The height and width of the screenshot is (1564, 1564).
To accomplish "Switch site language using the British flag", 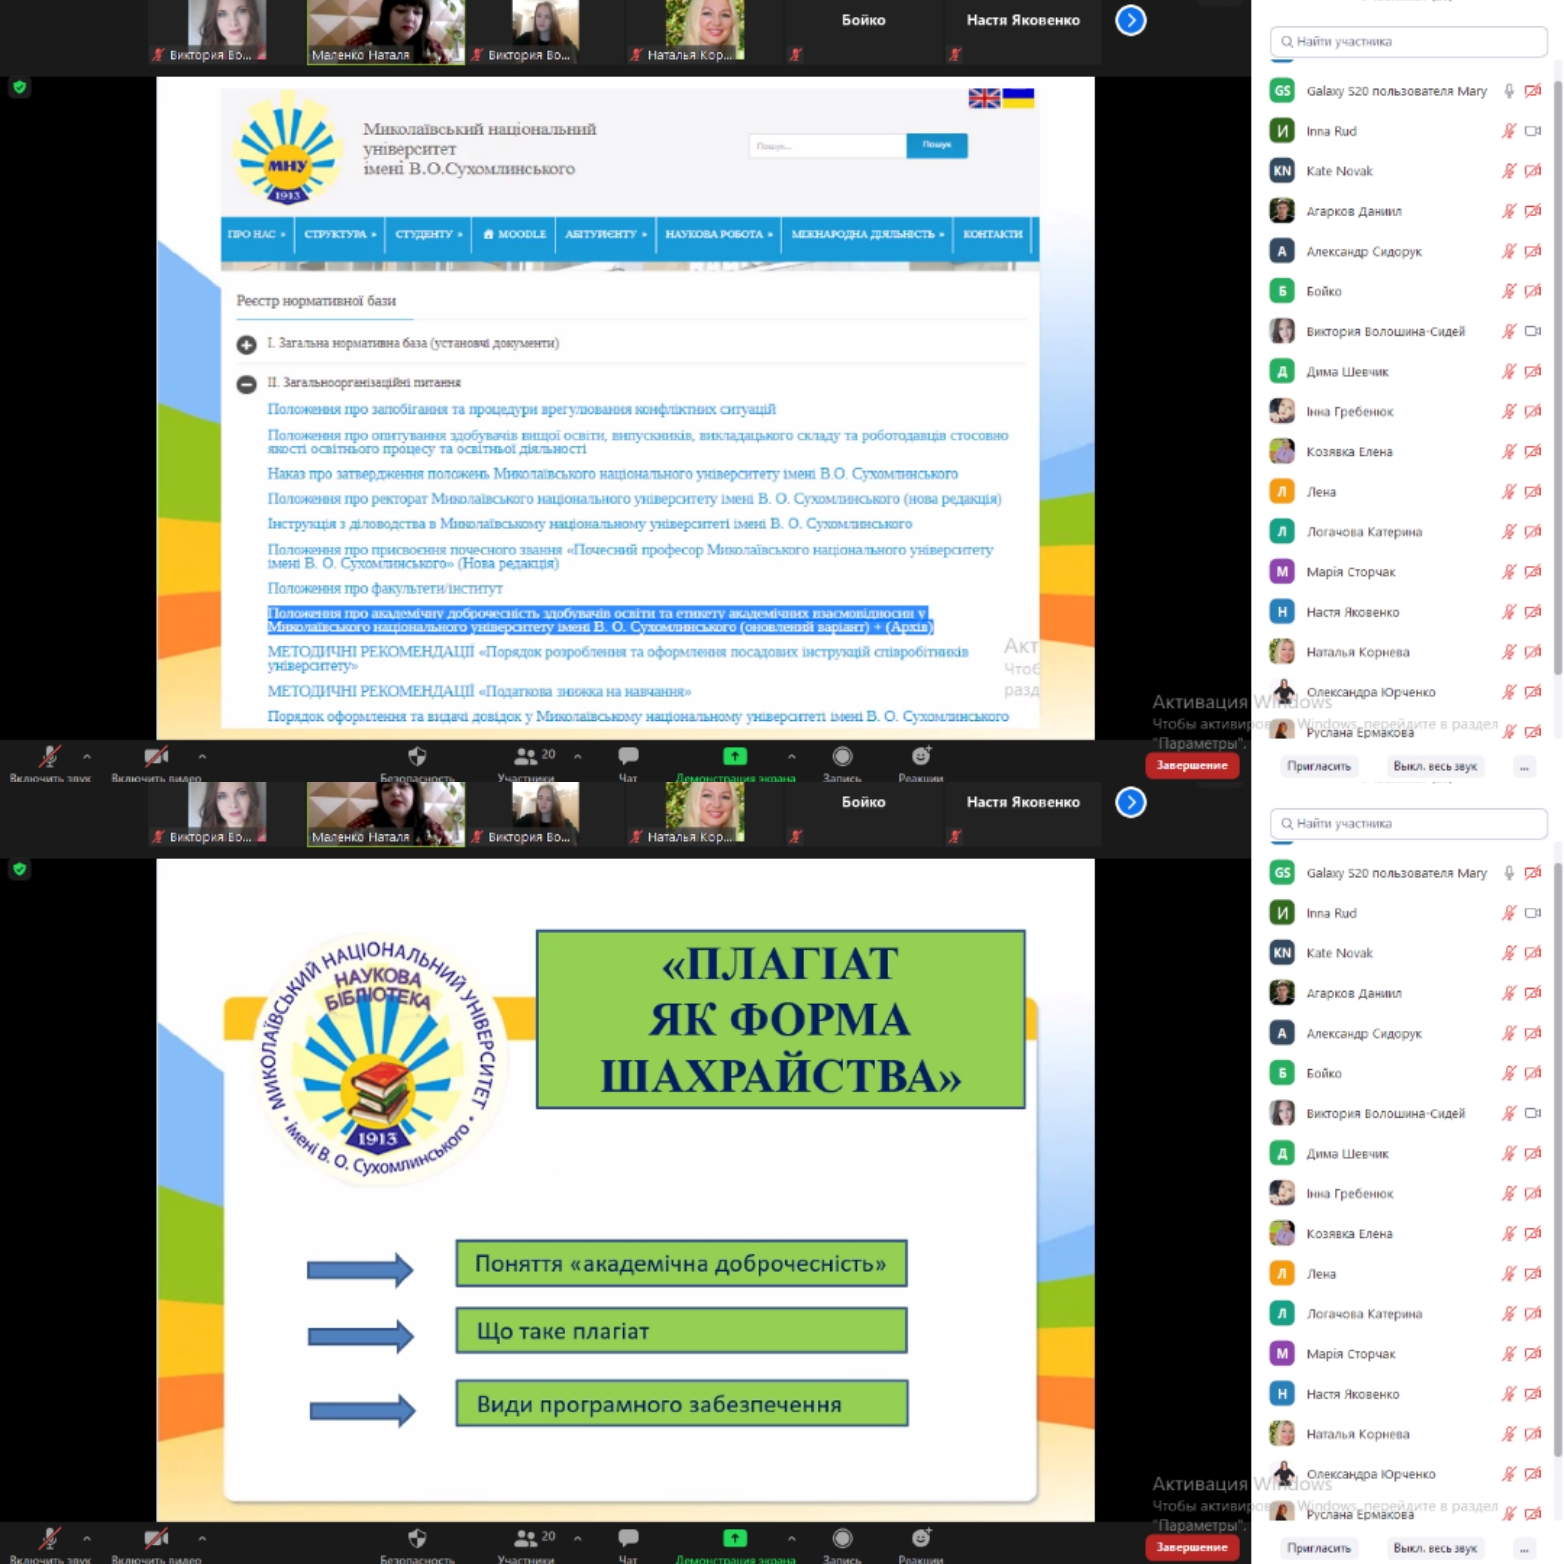I will 983,98.
